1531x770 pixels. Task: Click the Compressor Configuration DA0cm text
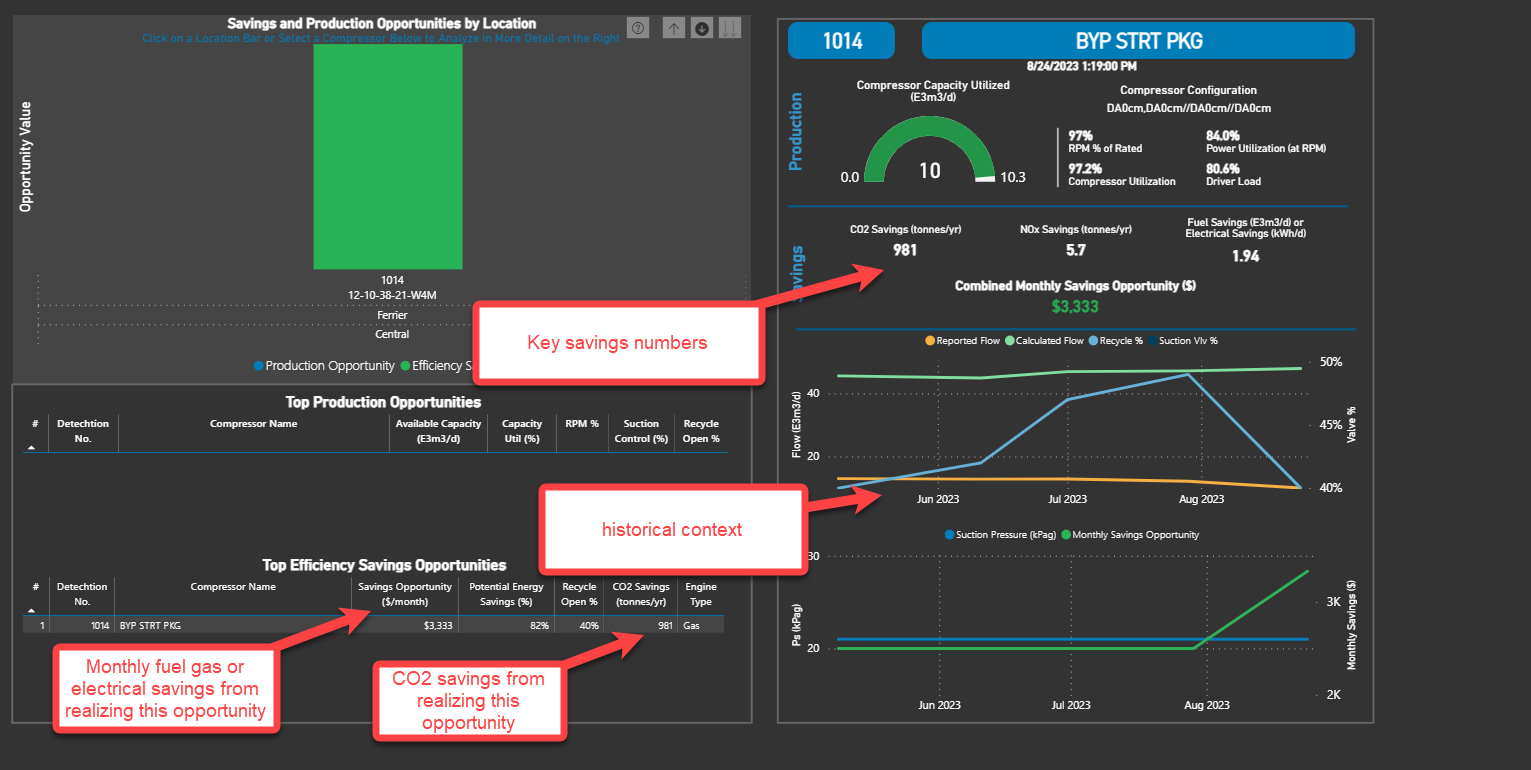(1188, 108)
